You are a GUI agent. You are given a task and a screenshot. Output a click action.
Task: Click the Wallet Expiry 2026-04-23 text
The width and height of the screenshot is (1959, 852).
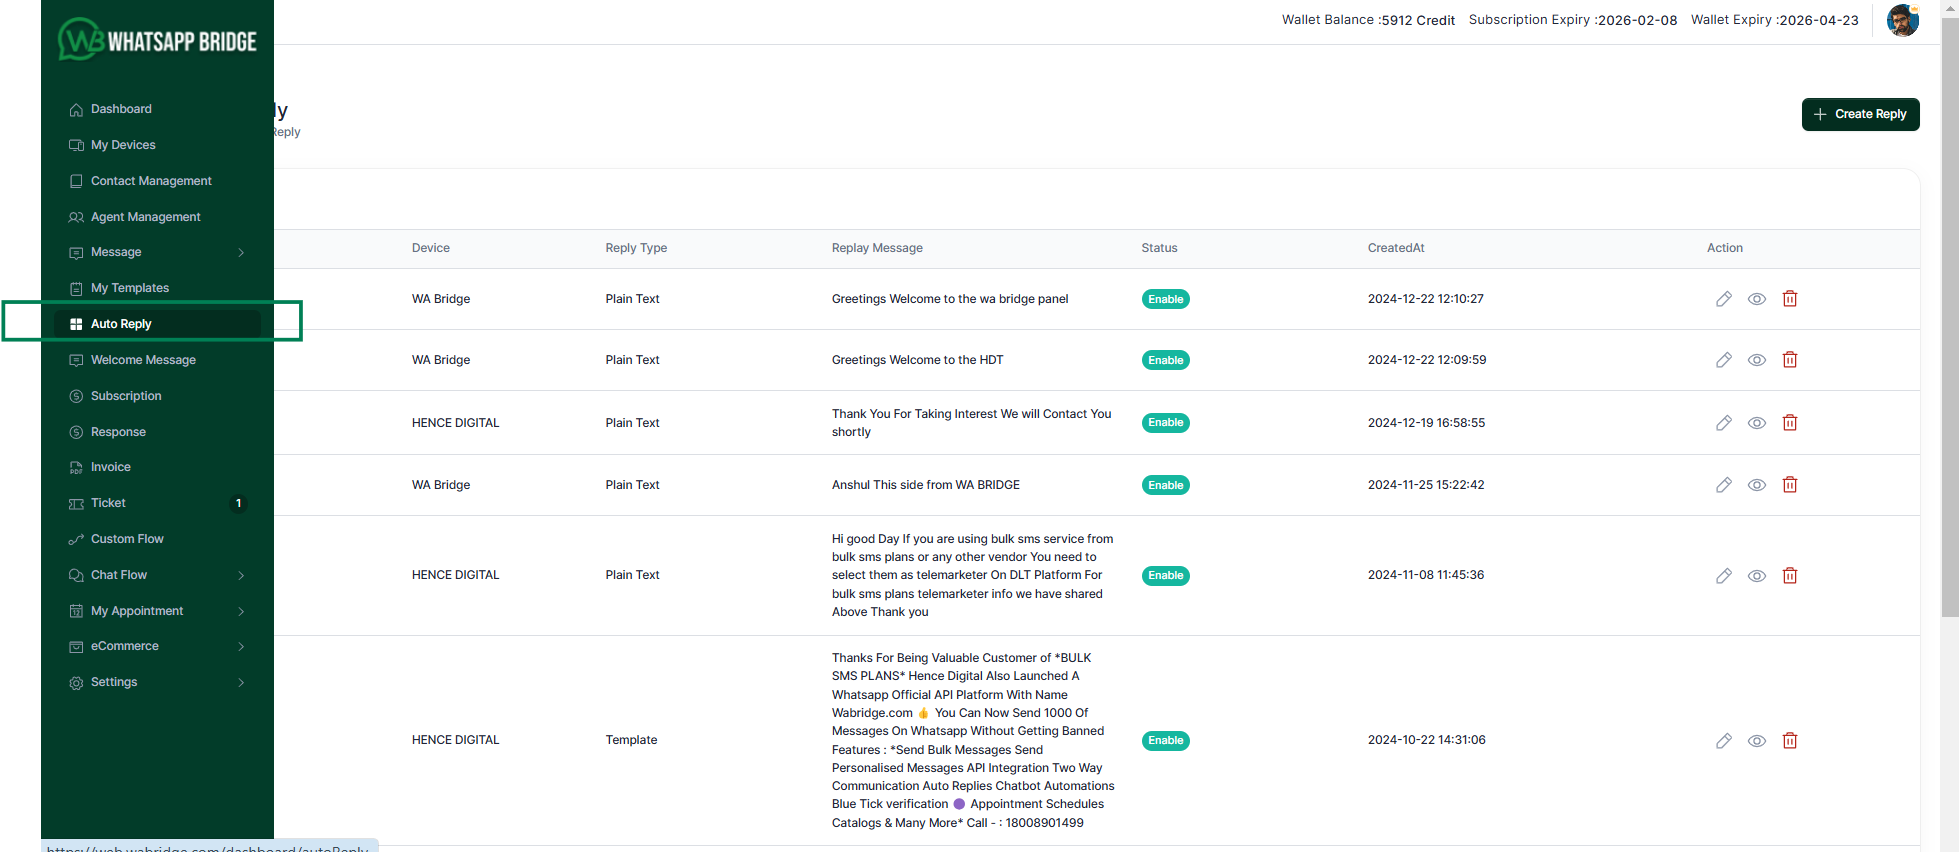point(1775,20)
